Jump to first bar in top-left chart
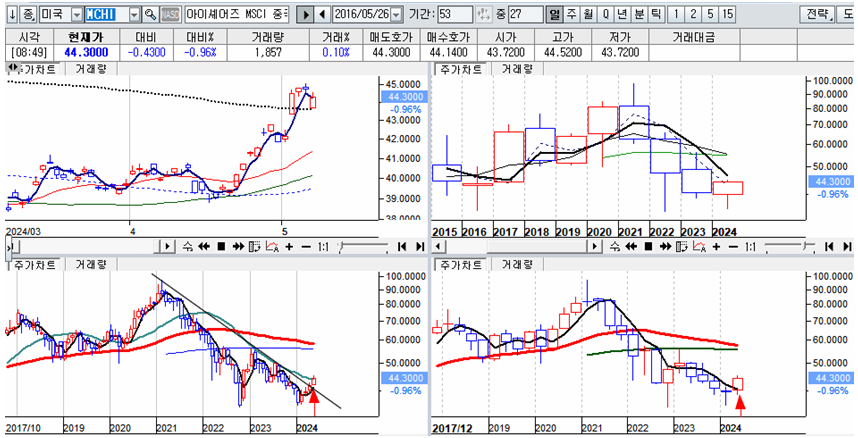 [x=402, y=246]
